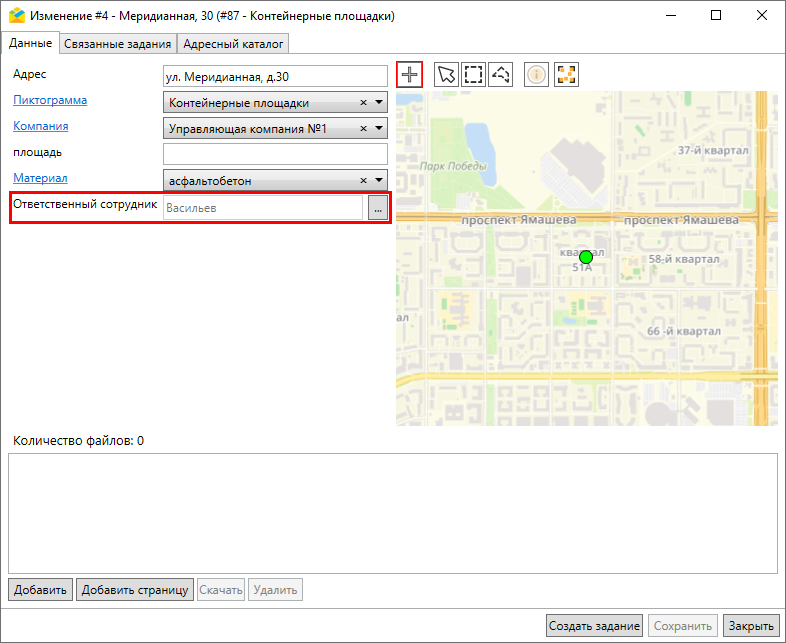Choose the polygon selection tool
The height and width of the screenshot is (643, 786).
point(501,75)
